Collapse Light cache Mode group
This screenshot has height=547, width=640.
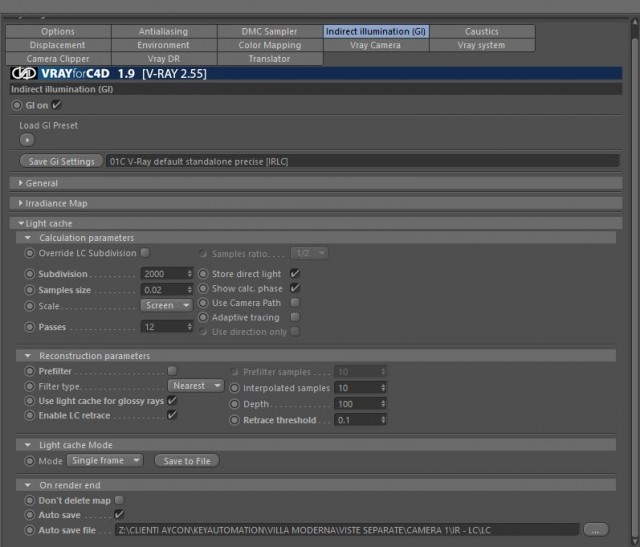click(27, 445)
